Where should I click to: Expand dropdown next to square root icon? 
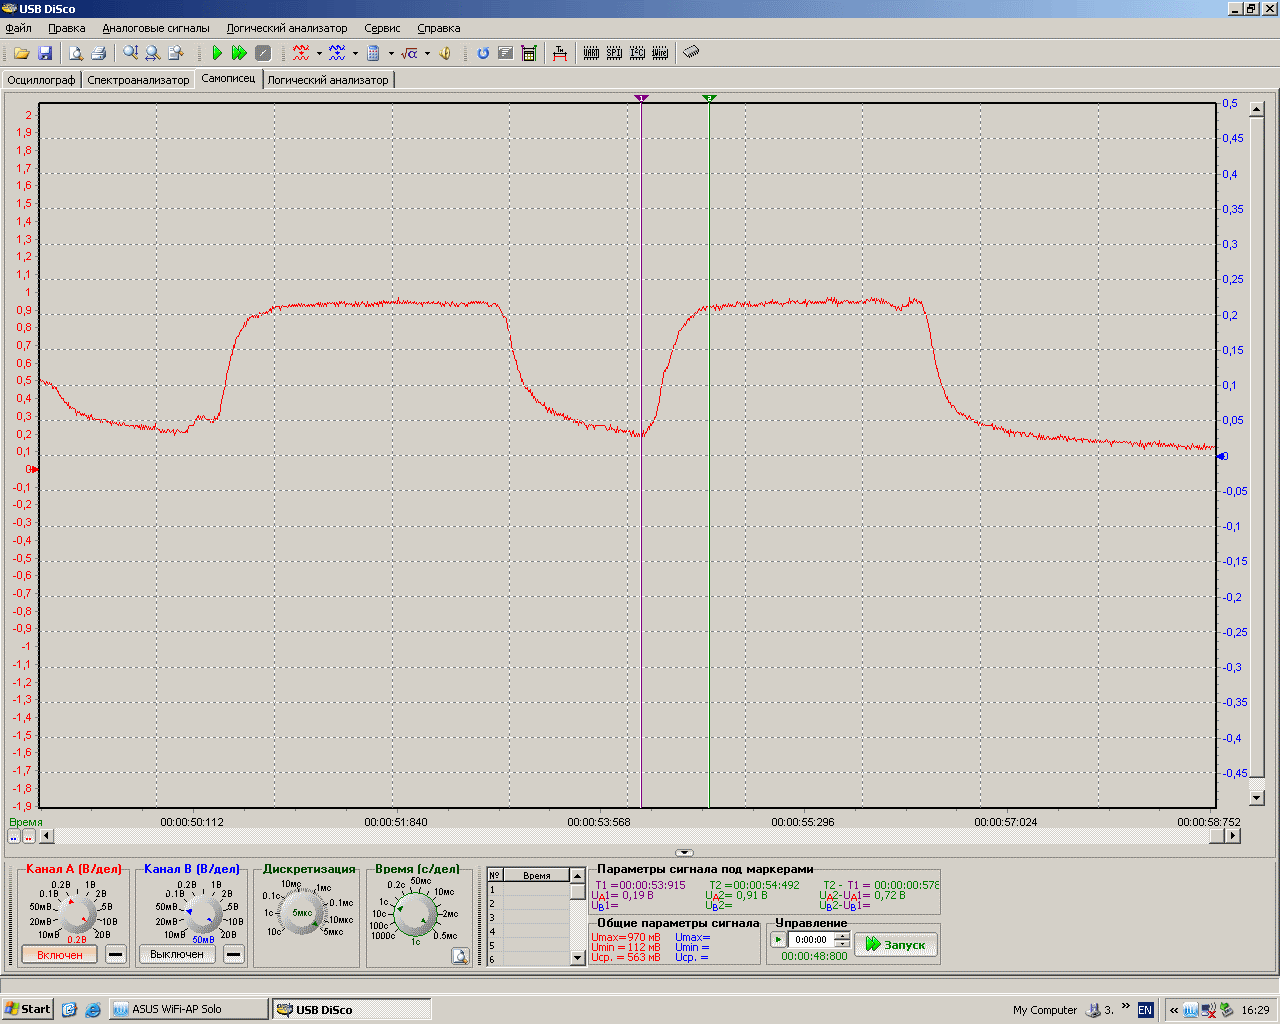[x=427, y=54]
